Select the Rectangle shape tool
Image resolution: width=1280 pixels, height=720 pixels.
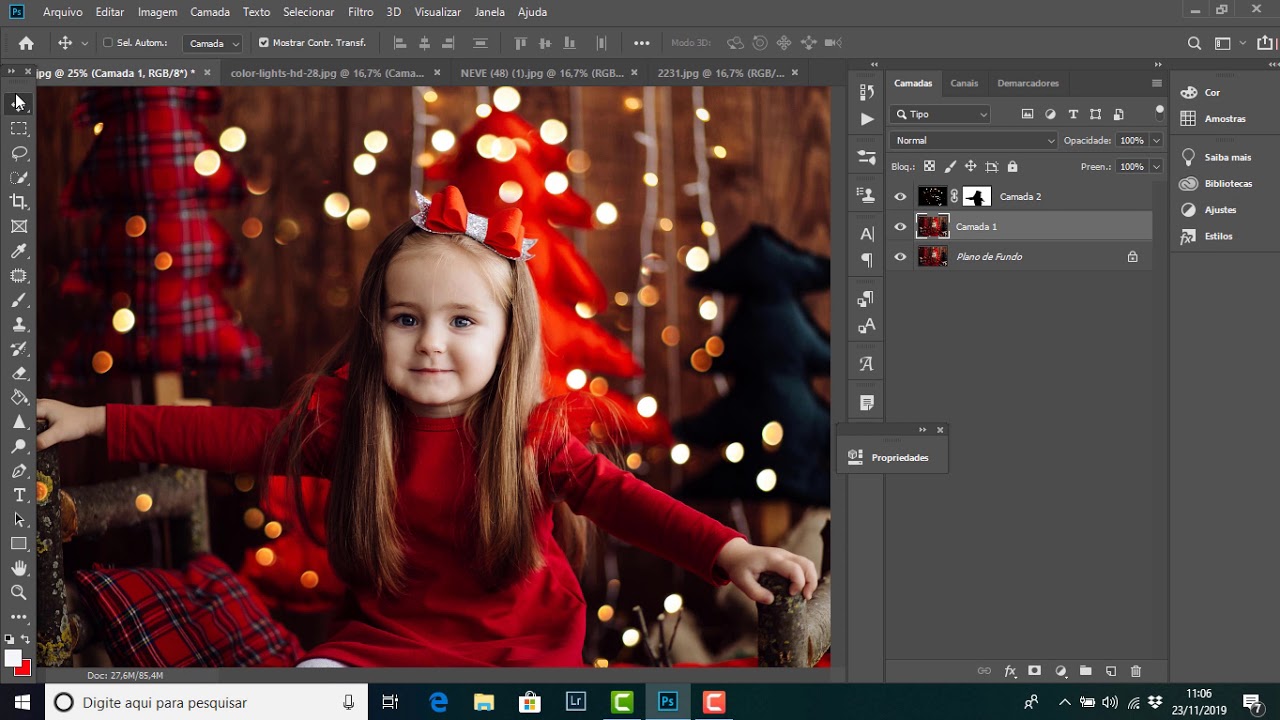point(19,544)
